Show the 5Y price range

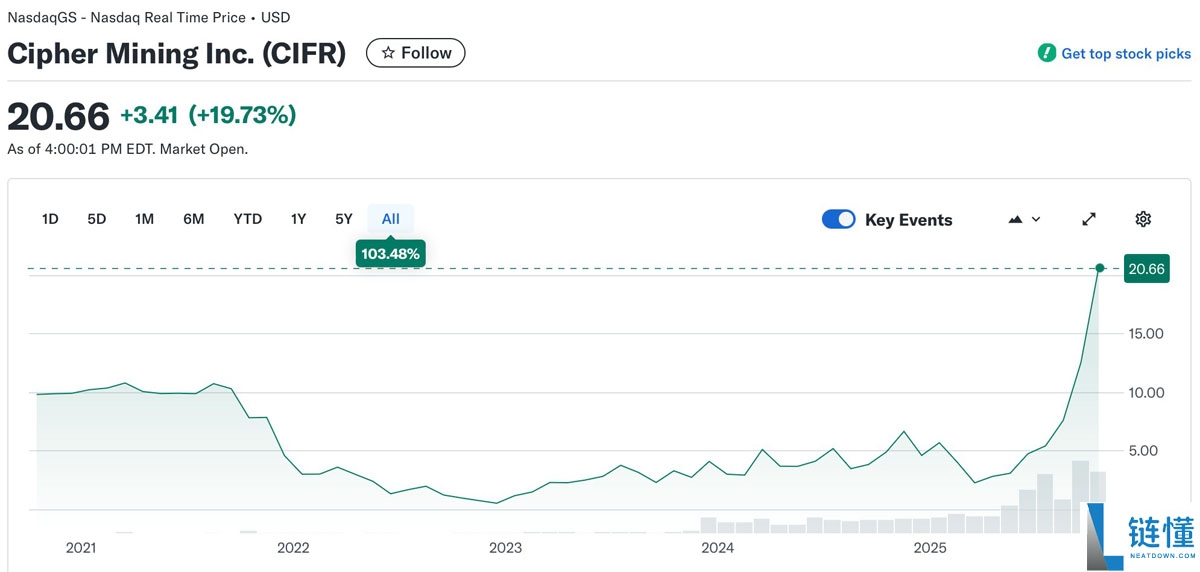point(344,219)
